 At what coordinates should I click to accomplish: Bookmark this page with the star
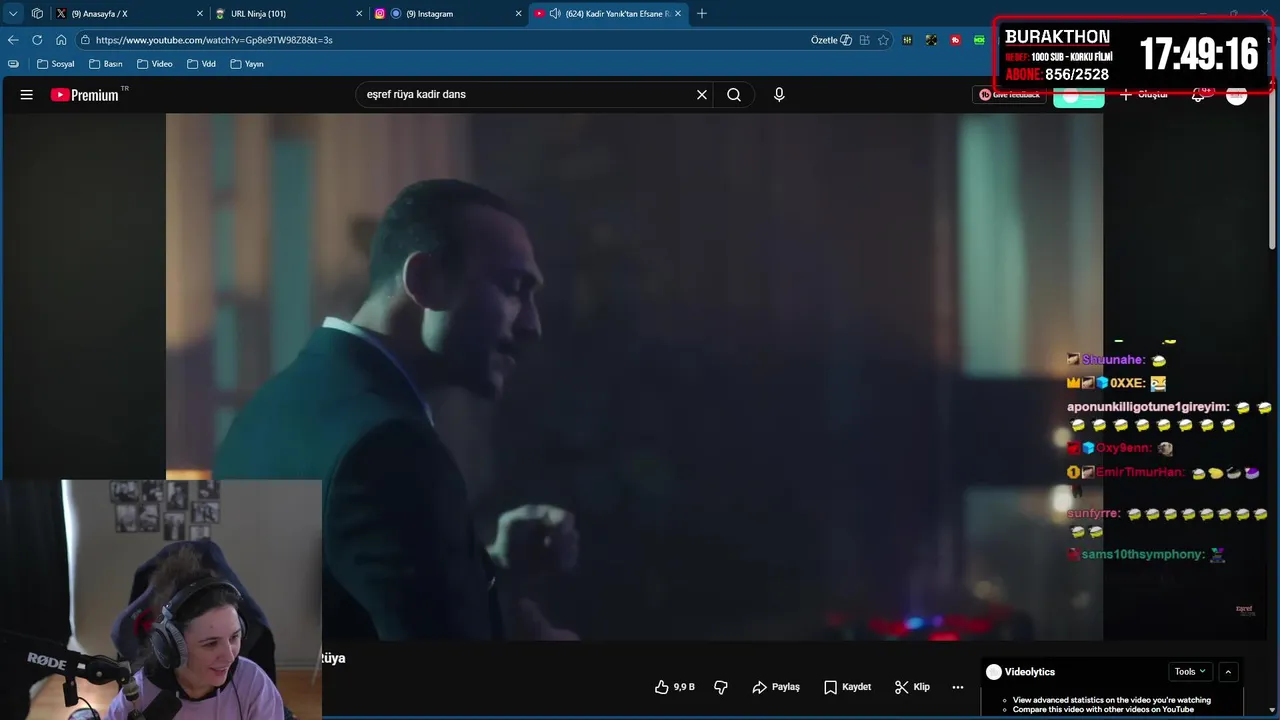coord(883,40)
